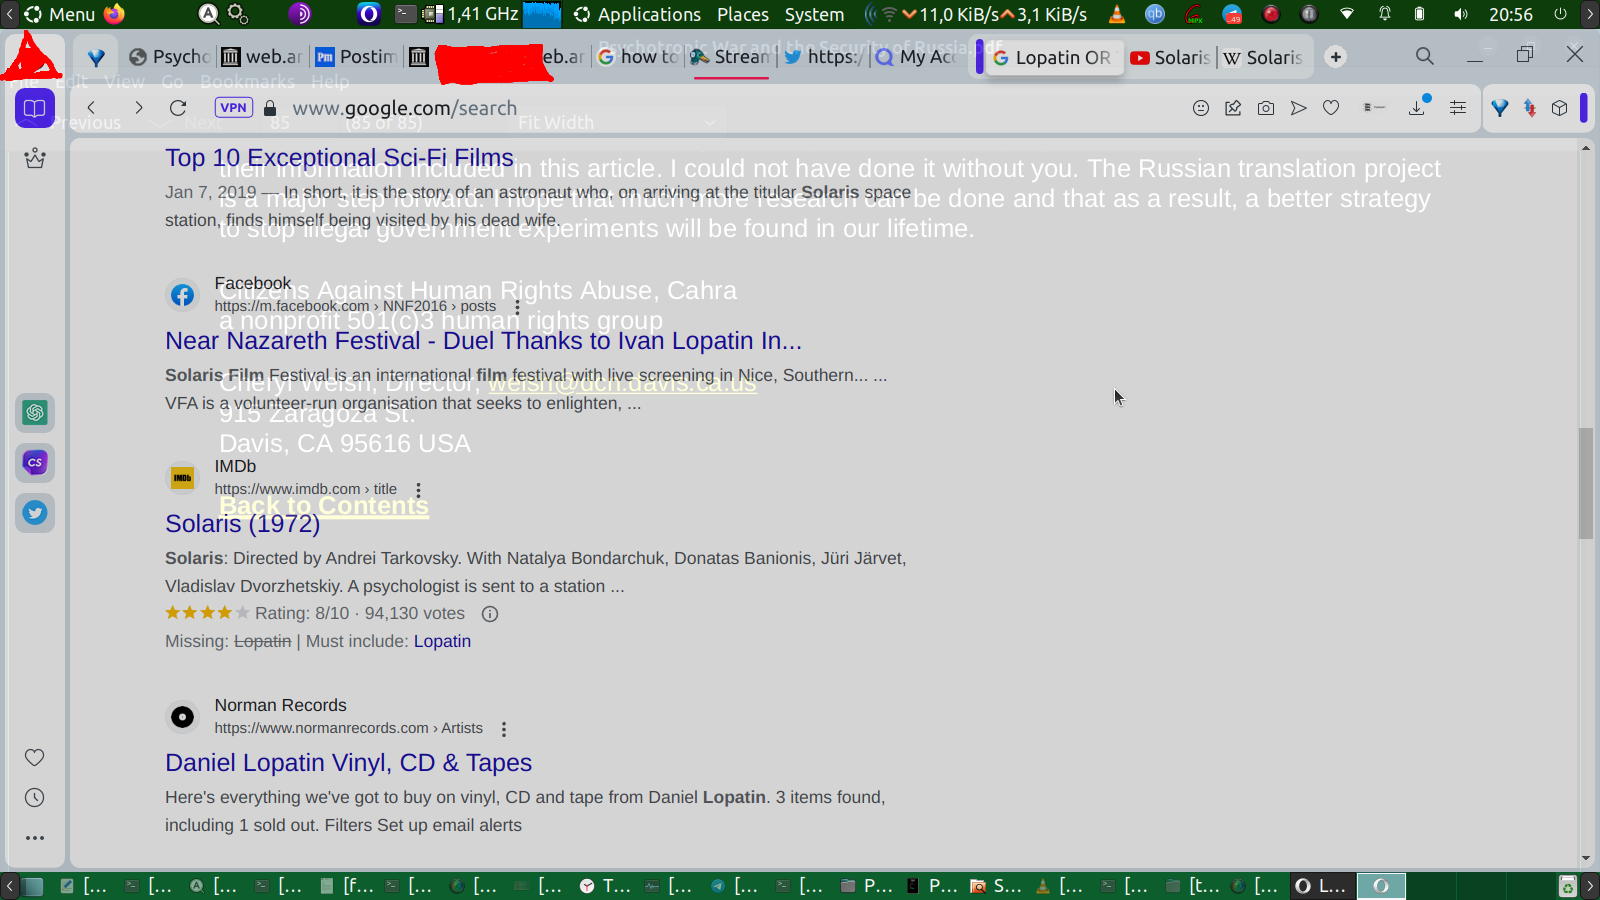Viewport: 1600px width, 900px height.
Task: Launch Firefox from the top panel
Action: pyautogui.click(x=114, y=14)
